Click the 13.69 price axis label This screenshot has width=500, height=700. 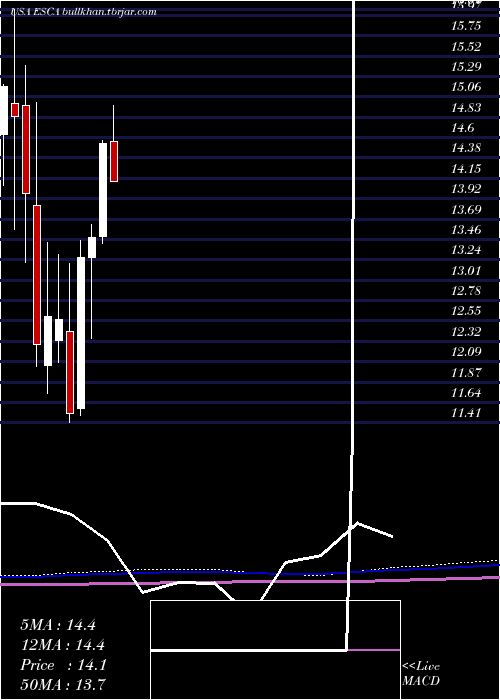click(x=466, y=210)
